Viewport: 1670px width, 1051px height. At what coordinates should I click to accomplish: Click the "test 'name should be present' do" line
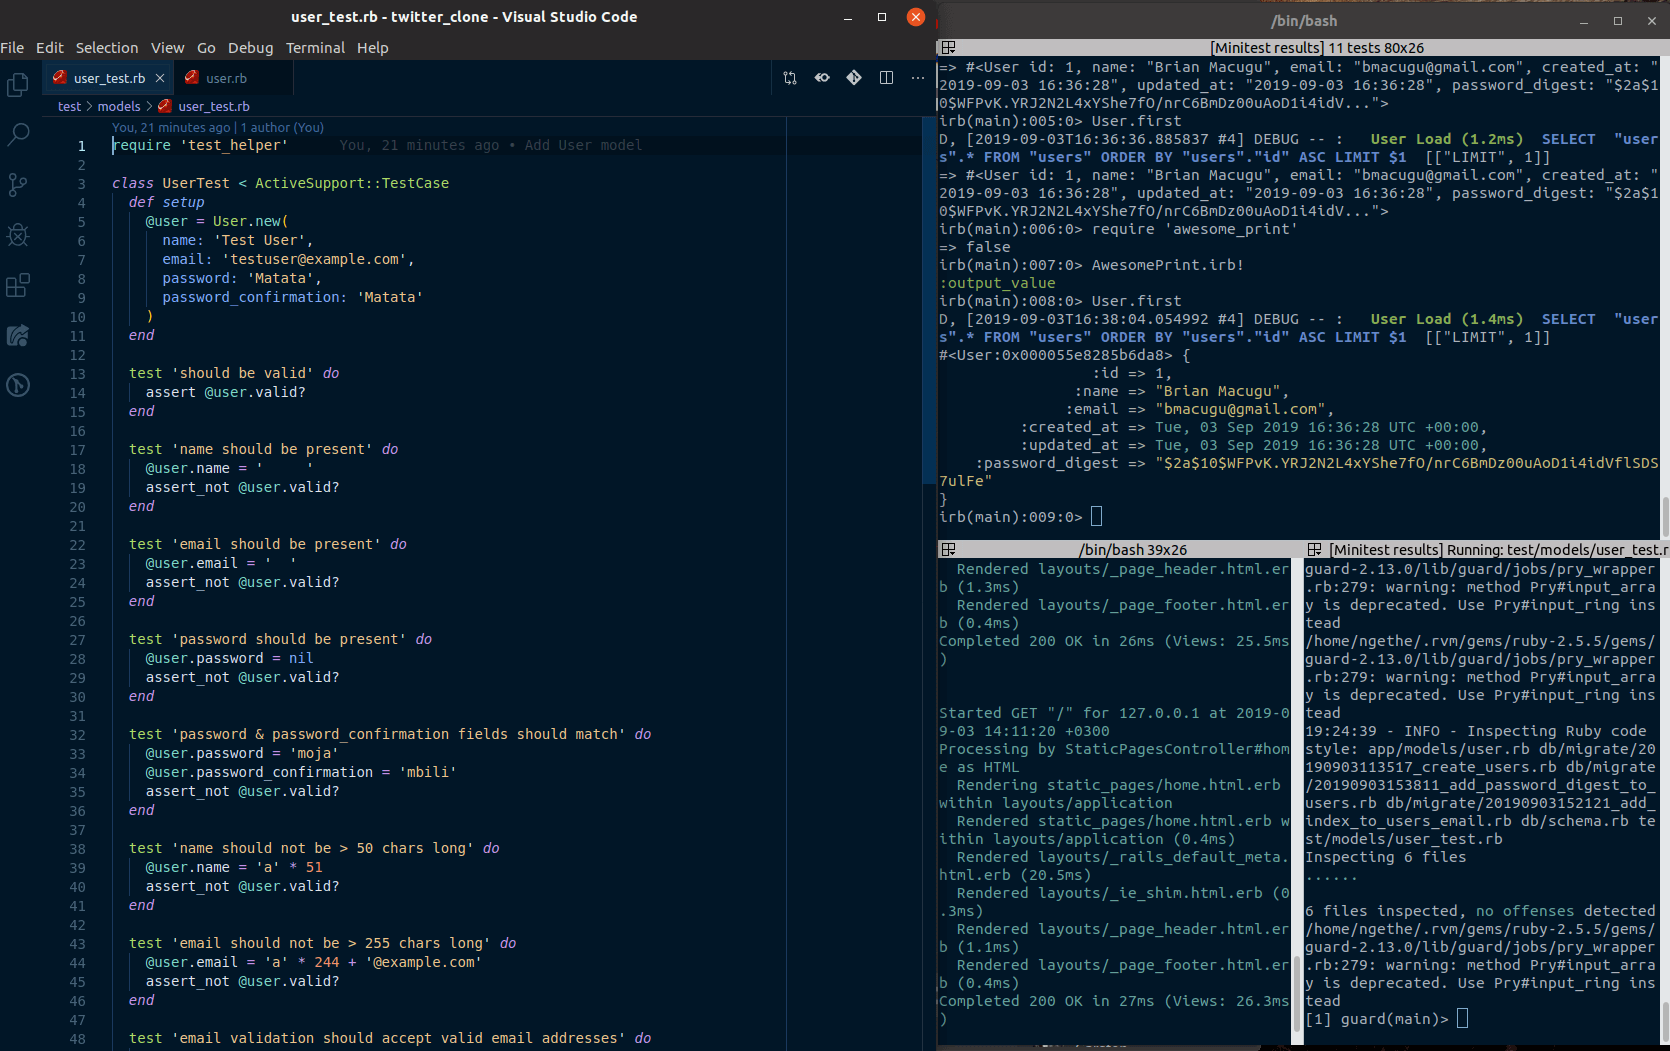tap(263, 449)
